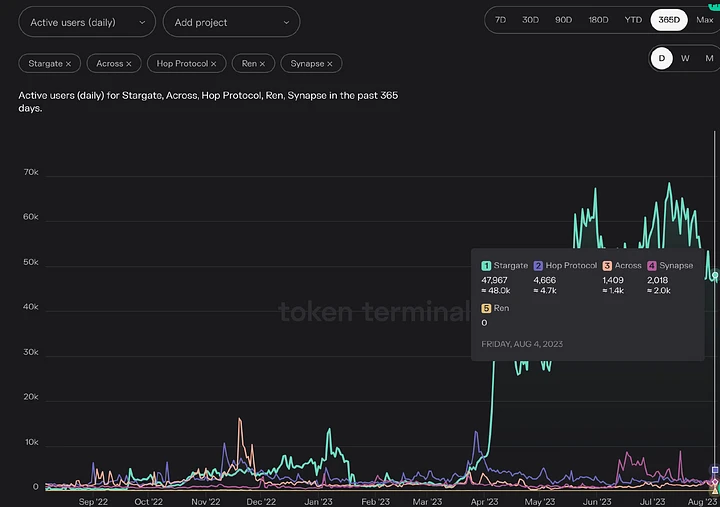Click the Hop Protocol legend badge in tooltip
720x507 pixels.
(x=539, y=266)
